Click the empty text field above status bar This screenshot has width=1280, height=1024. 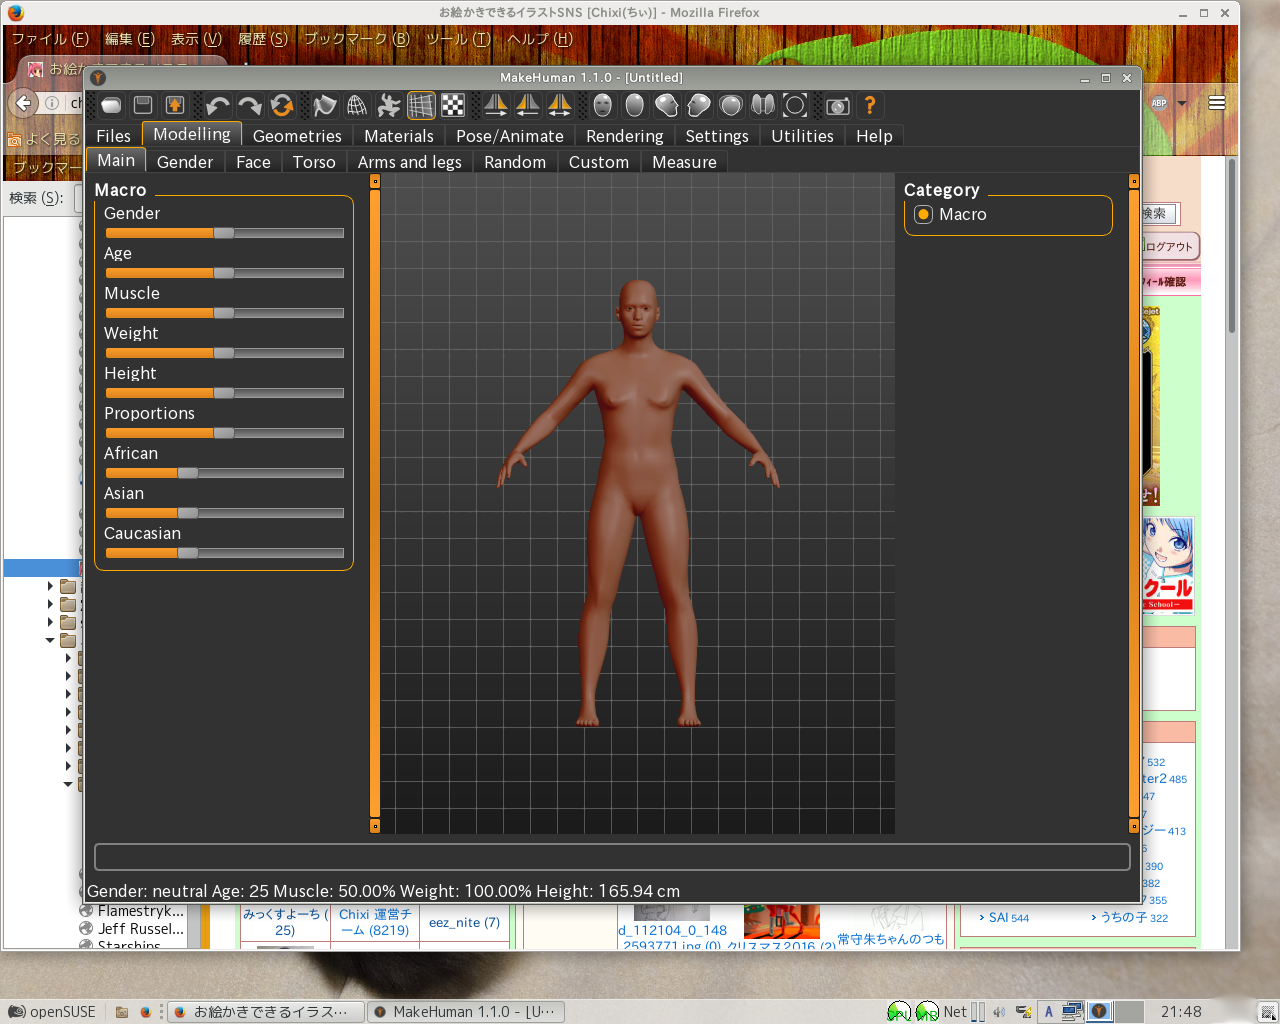611,857
